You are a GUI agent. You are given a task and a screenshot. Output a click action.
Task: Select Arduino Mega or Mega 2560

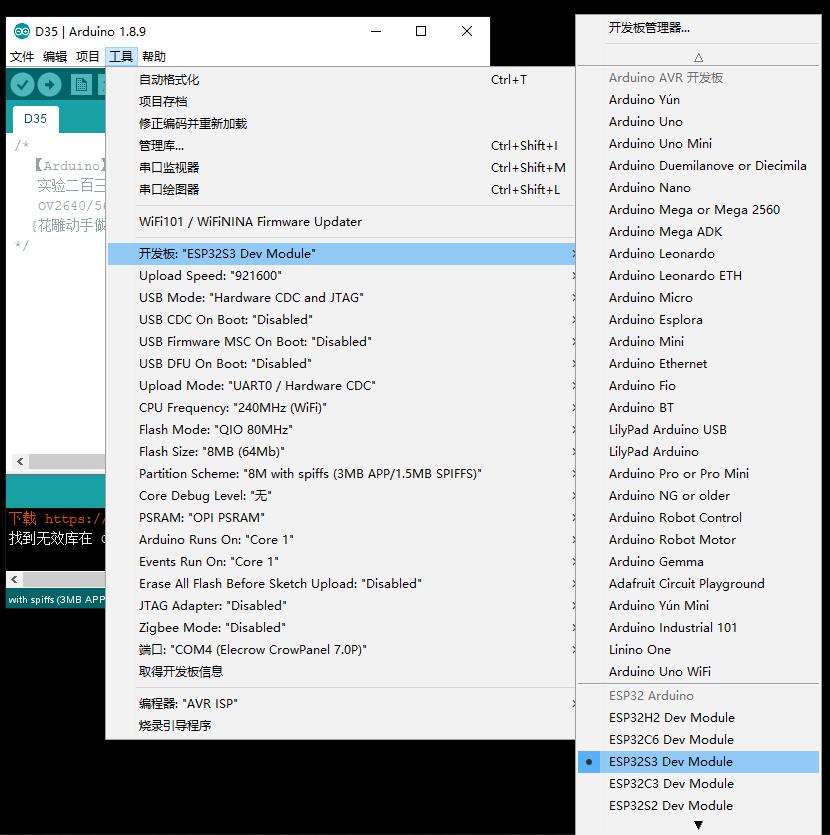pyautogui.click(x=698, y=210)
